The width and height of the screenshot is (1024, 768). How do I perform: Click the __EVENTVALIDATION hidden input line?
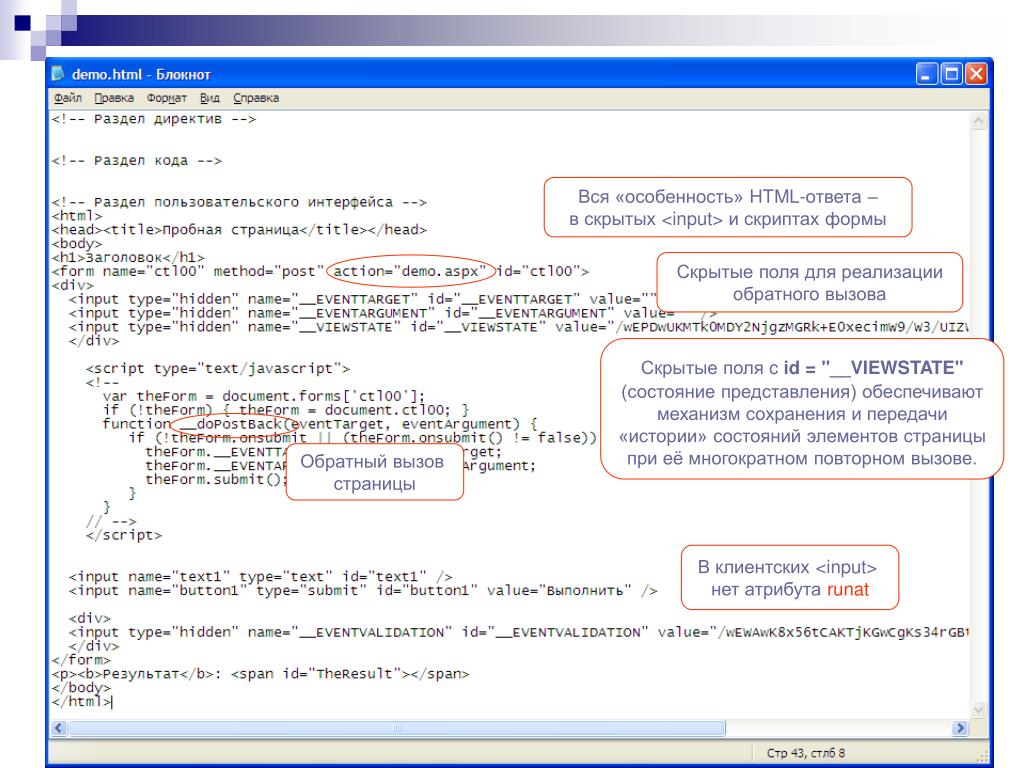[519, 633]
